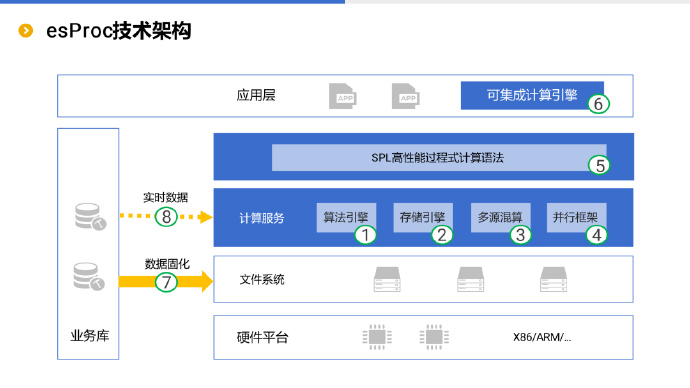Click the circled number 5 marker
The image size is (690, 388).
pos(599,165)
